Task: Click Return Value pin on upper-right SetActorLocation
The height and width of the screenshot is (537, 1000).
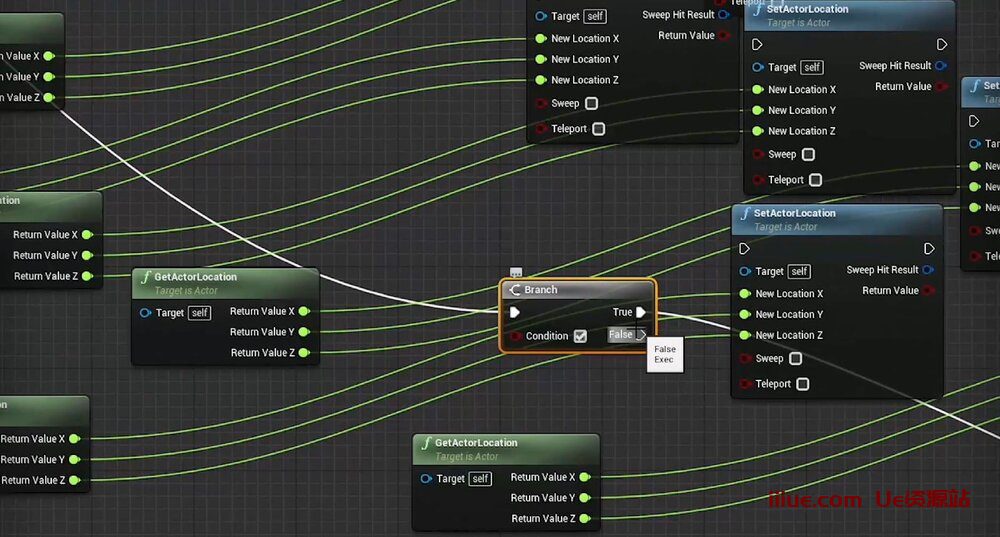Action: pyautogui.click(x=941, y=86)
